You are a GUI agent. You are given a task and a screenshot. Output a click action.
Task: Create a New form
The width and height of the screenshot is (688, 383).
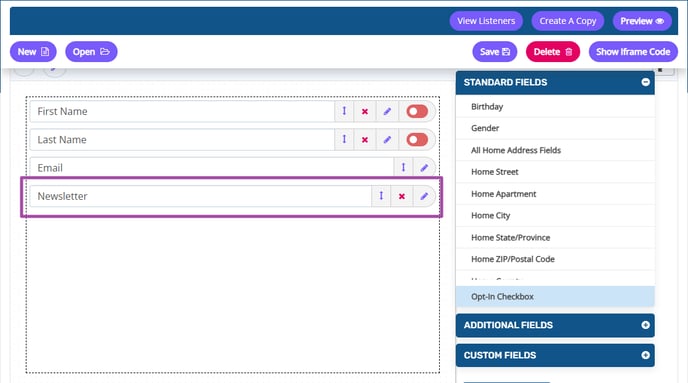[x=33, y=52]
